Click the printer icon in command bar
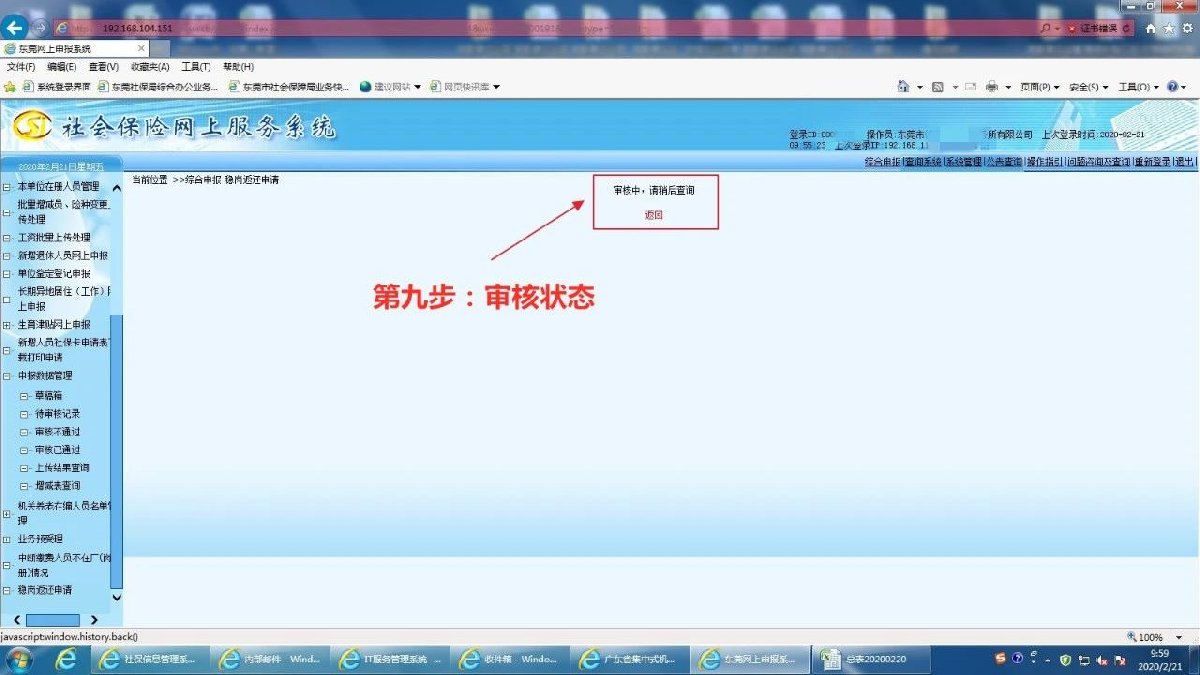This screenshot has height=675, width=1200. coord(992,87)
